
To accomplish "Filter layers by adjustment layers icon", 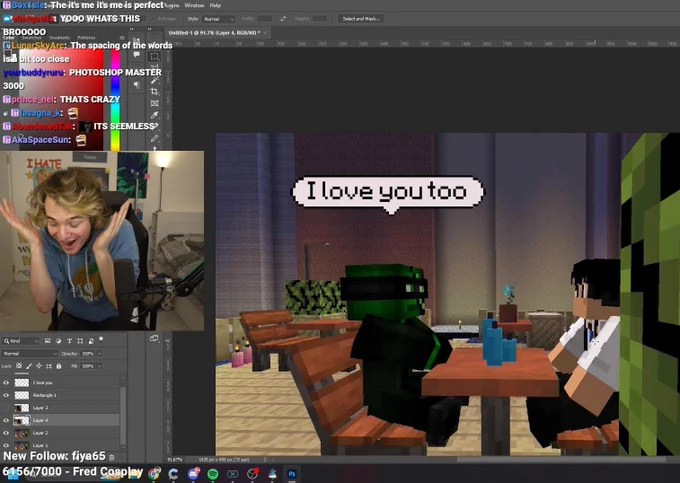I will pos(59,341).
